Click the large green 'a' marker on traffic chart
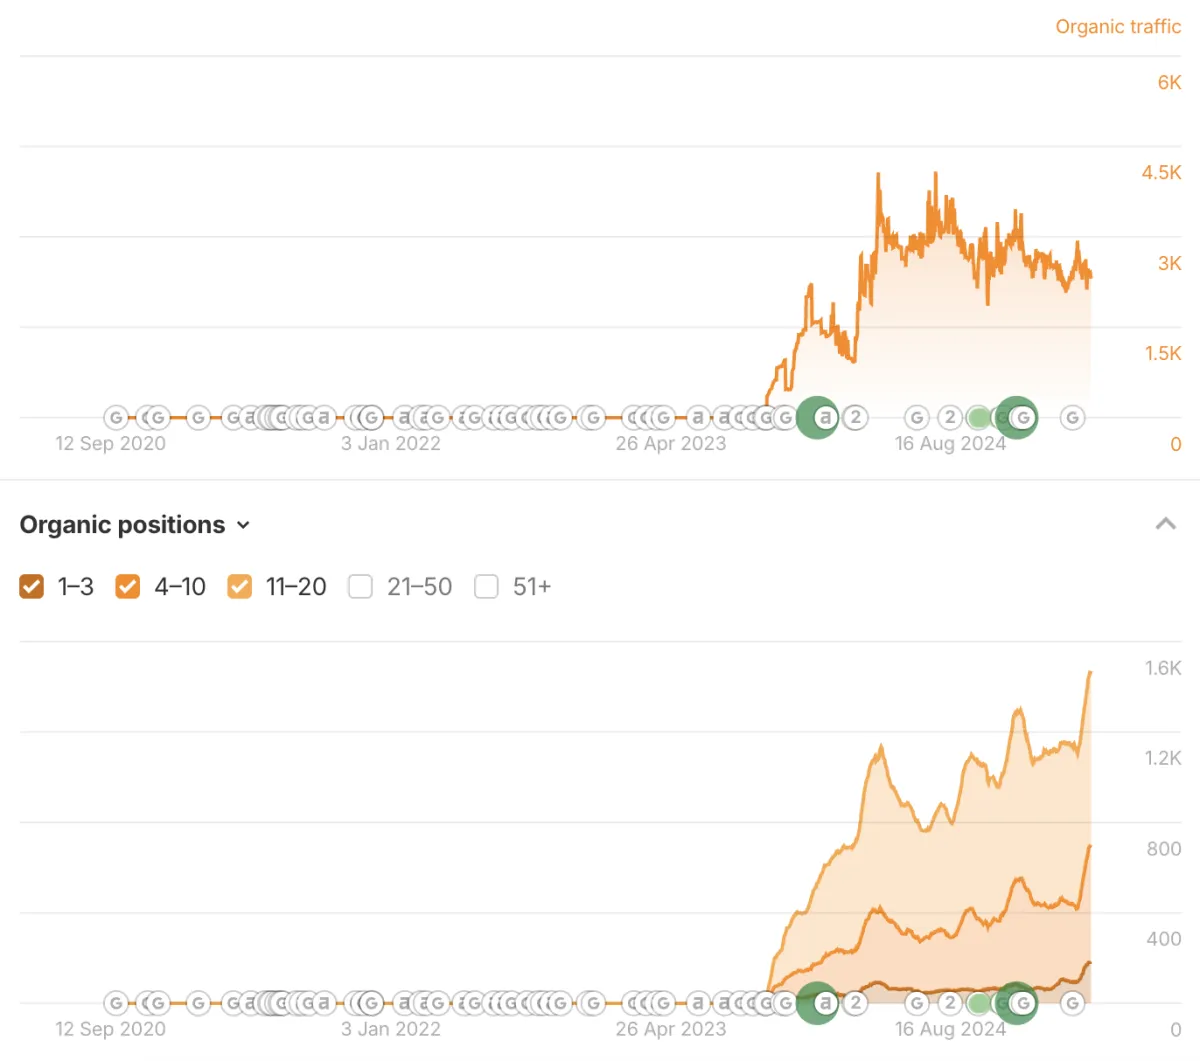The width and height of the screenshot is (1200, 1061). pos(823,417)
